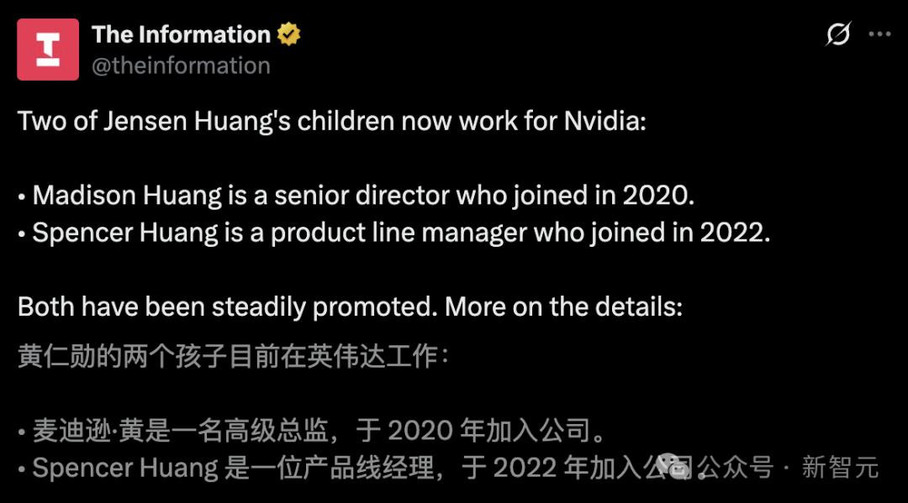
Task: Click the translated line beginning 黄仁勋的两个孩子
Action: click(x=233, y=356)
